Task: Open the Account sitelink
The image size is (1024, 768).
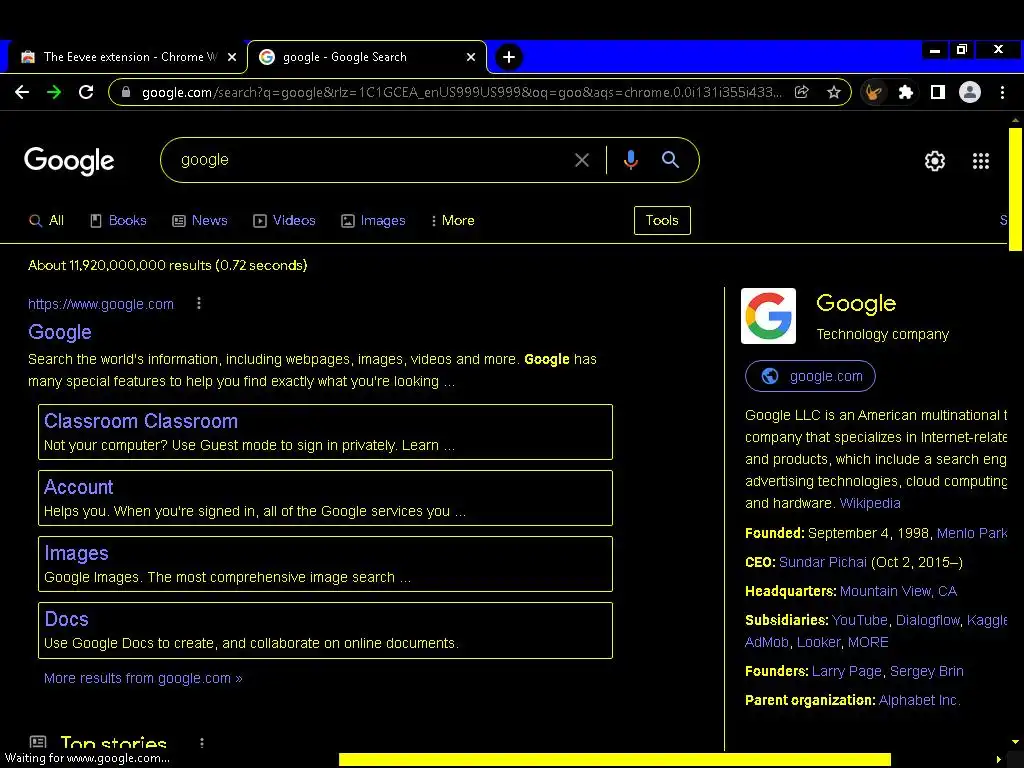Action: (78, 487)
